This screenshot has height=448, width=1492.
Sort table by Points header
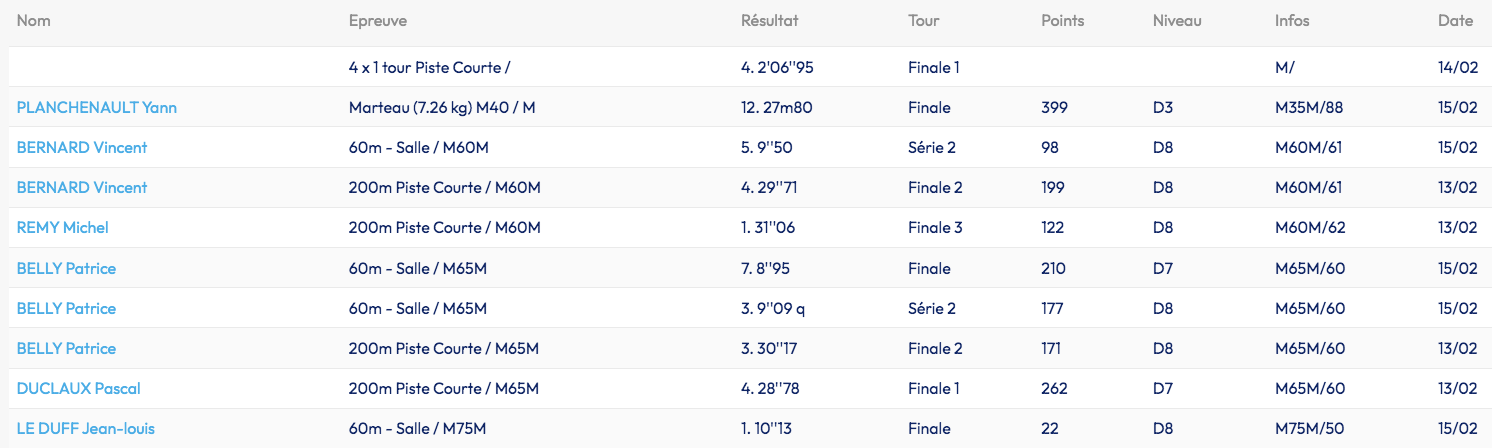(x=1062, y=21)
